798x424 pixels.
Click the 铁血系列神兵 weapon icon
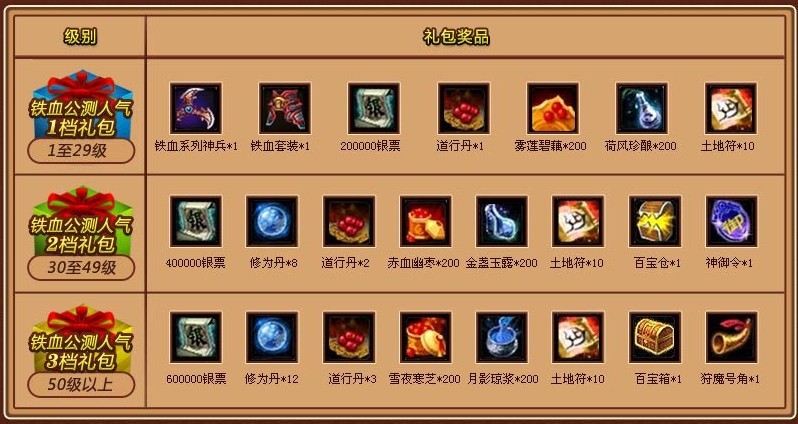pyautogui.click(x=196, y=108)
